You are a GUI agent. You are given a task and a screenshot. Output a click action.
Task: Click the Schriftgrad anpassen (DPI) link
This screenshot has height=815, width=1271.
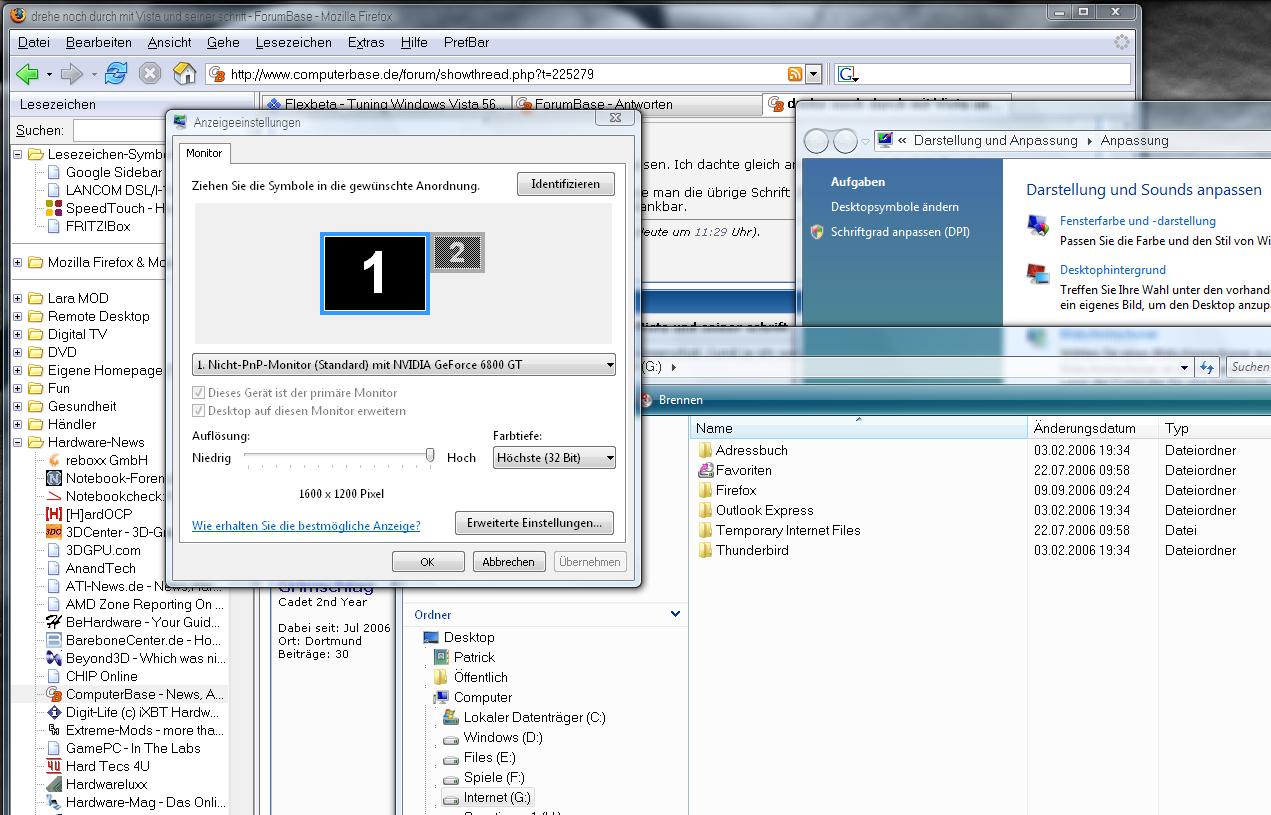(x=900, y=232)
